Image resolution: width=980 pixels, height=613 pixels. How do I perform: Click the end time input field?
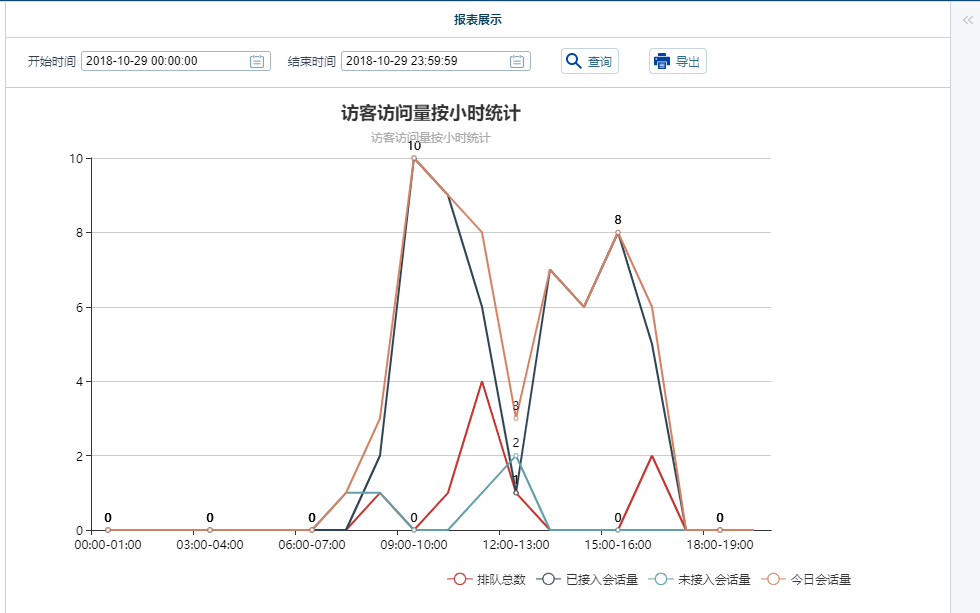tap(424, 61)
